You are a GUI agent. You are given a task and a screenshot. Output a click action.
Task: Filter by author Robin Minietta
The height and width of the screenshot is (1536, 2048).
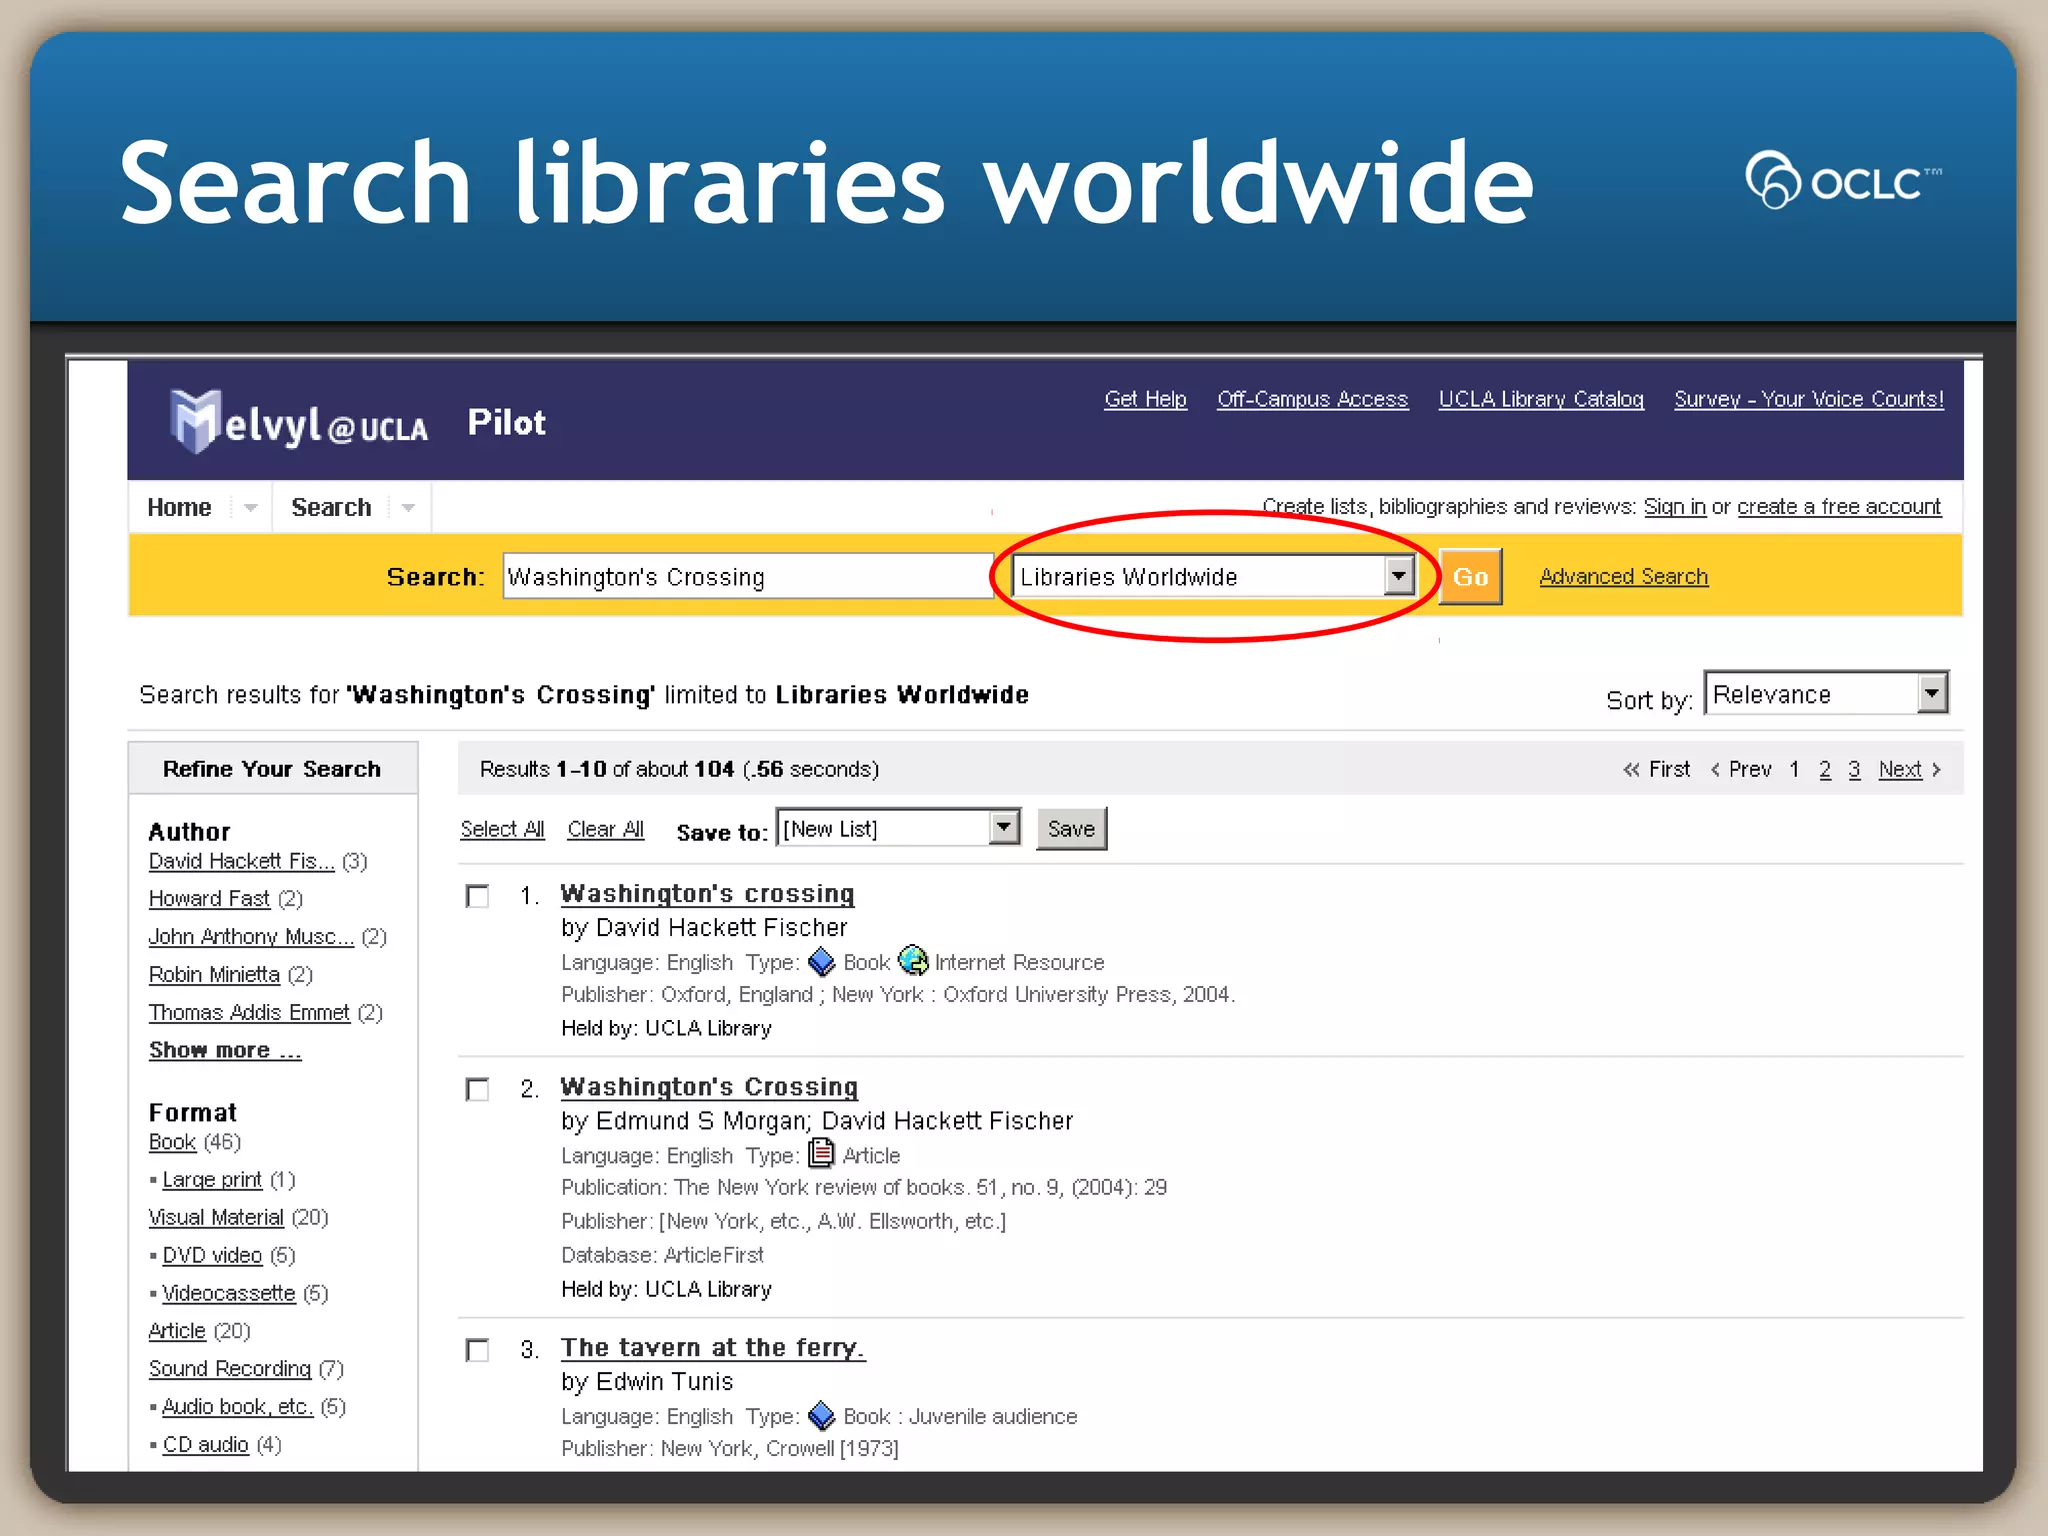point(214,974)
